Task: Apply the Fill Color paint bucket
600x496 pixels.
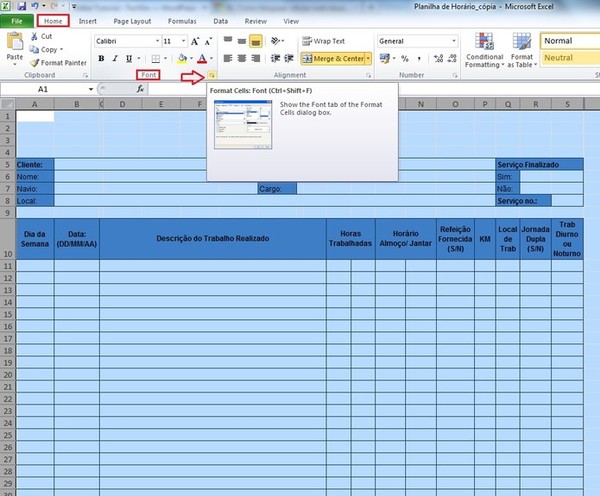Action: 182,59
